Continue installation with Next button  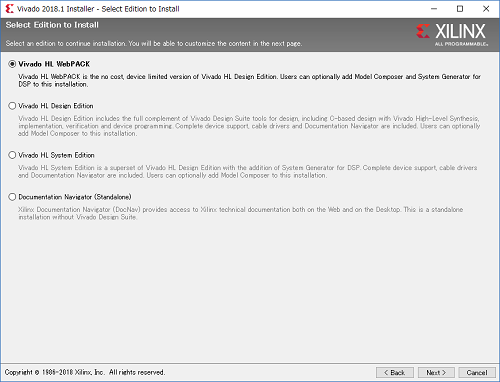pyautogui.click(x=436, y=373)
